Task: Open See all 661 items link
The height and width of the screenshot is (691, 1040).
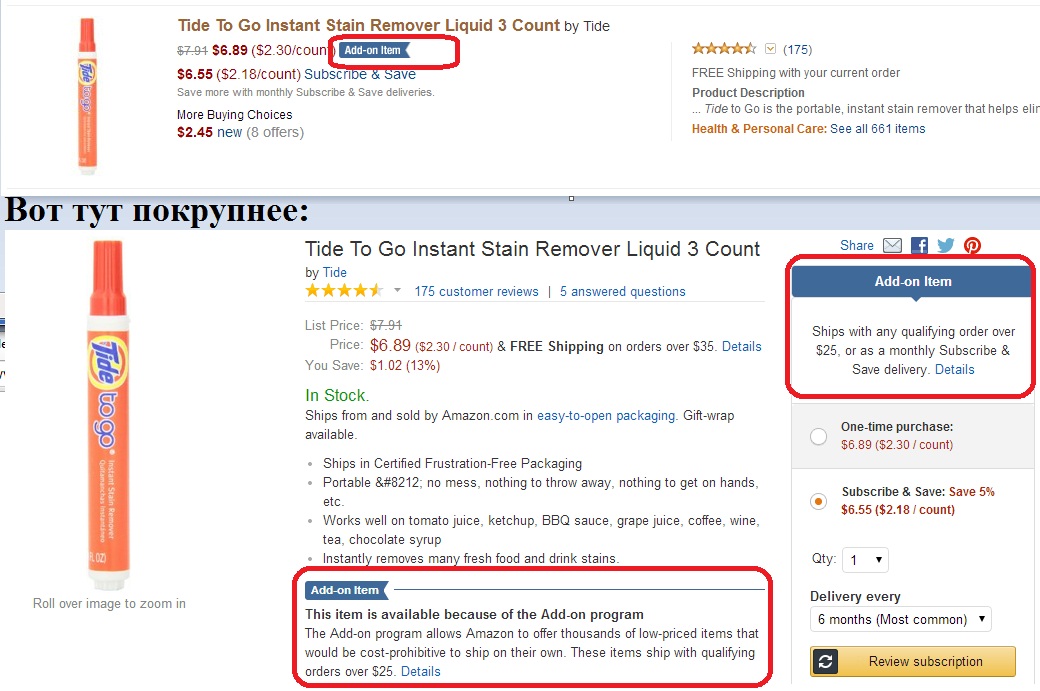Action: point(877,129)
